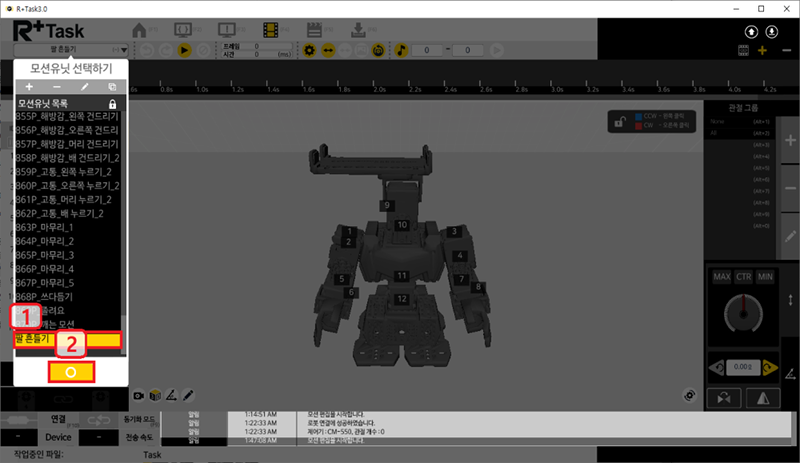Click the upload arrow icon at top right
This screenshot has height=463, width=800.
[749, 31]
